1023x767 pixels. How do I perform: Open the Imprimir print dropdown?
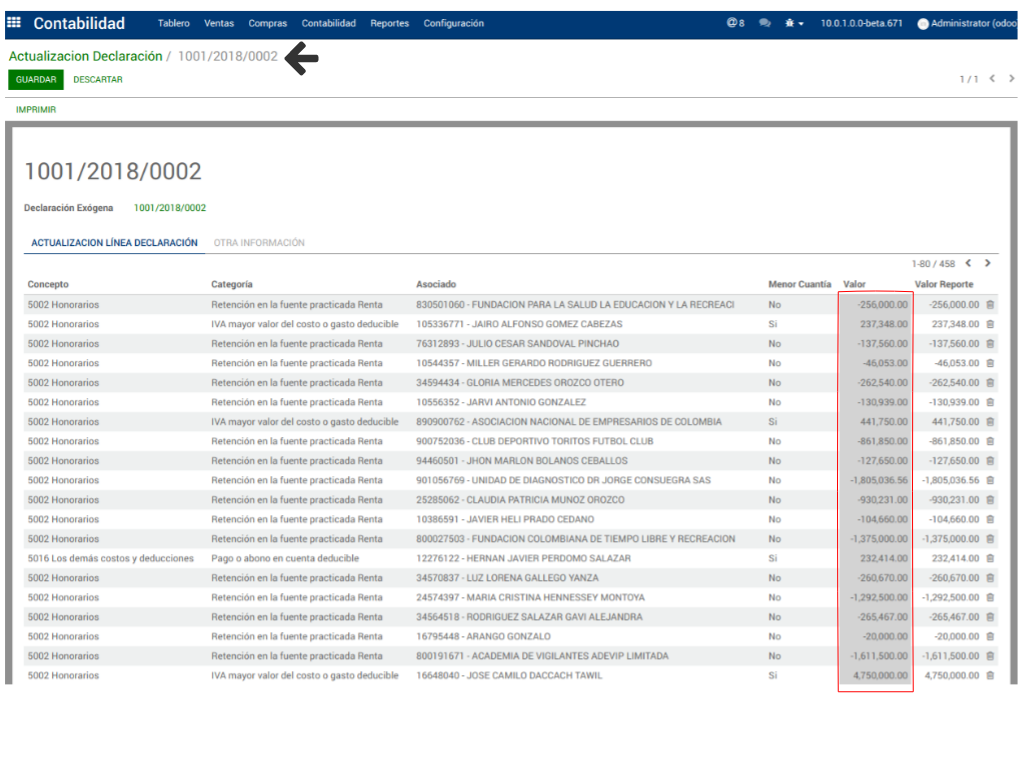[36, 110]
